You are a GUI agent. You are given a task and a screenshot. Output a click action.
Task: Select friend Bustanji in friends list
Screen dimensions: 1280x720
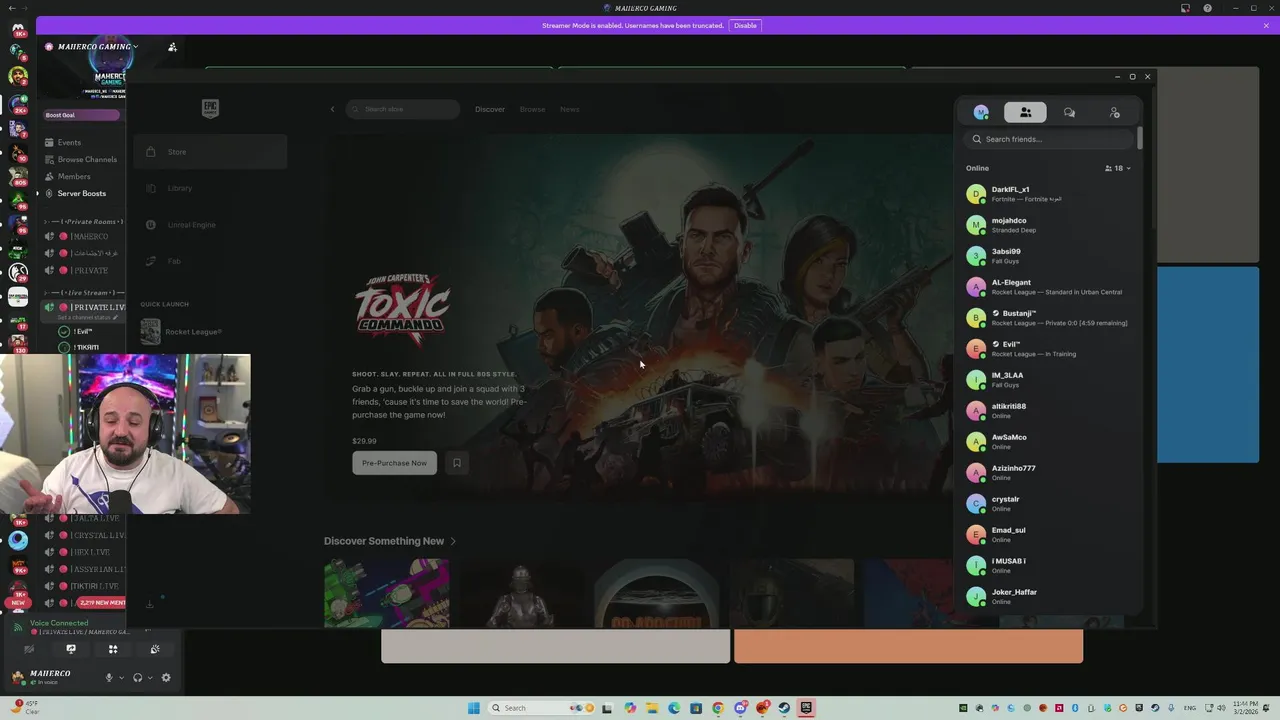[1048, 318]
